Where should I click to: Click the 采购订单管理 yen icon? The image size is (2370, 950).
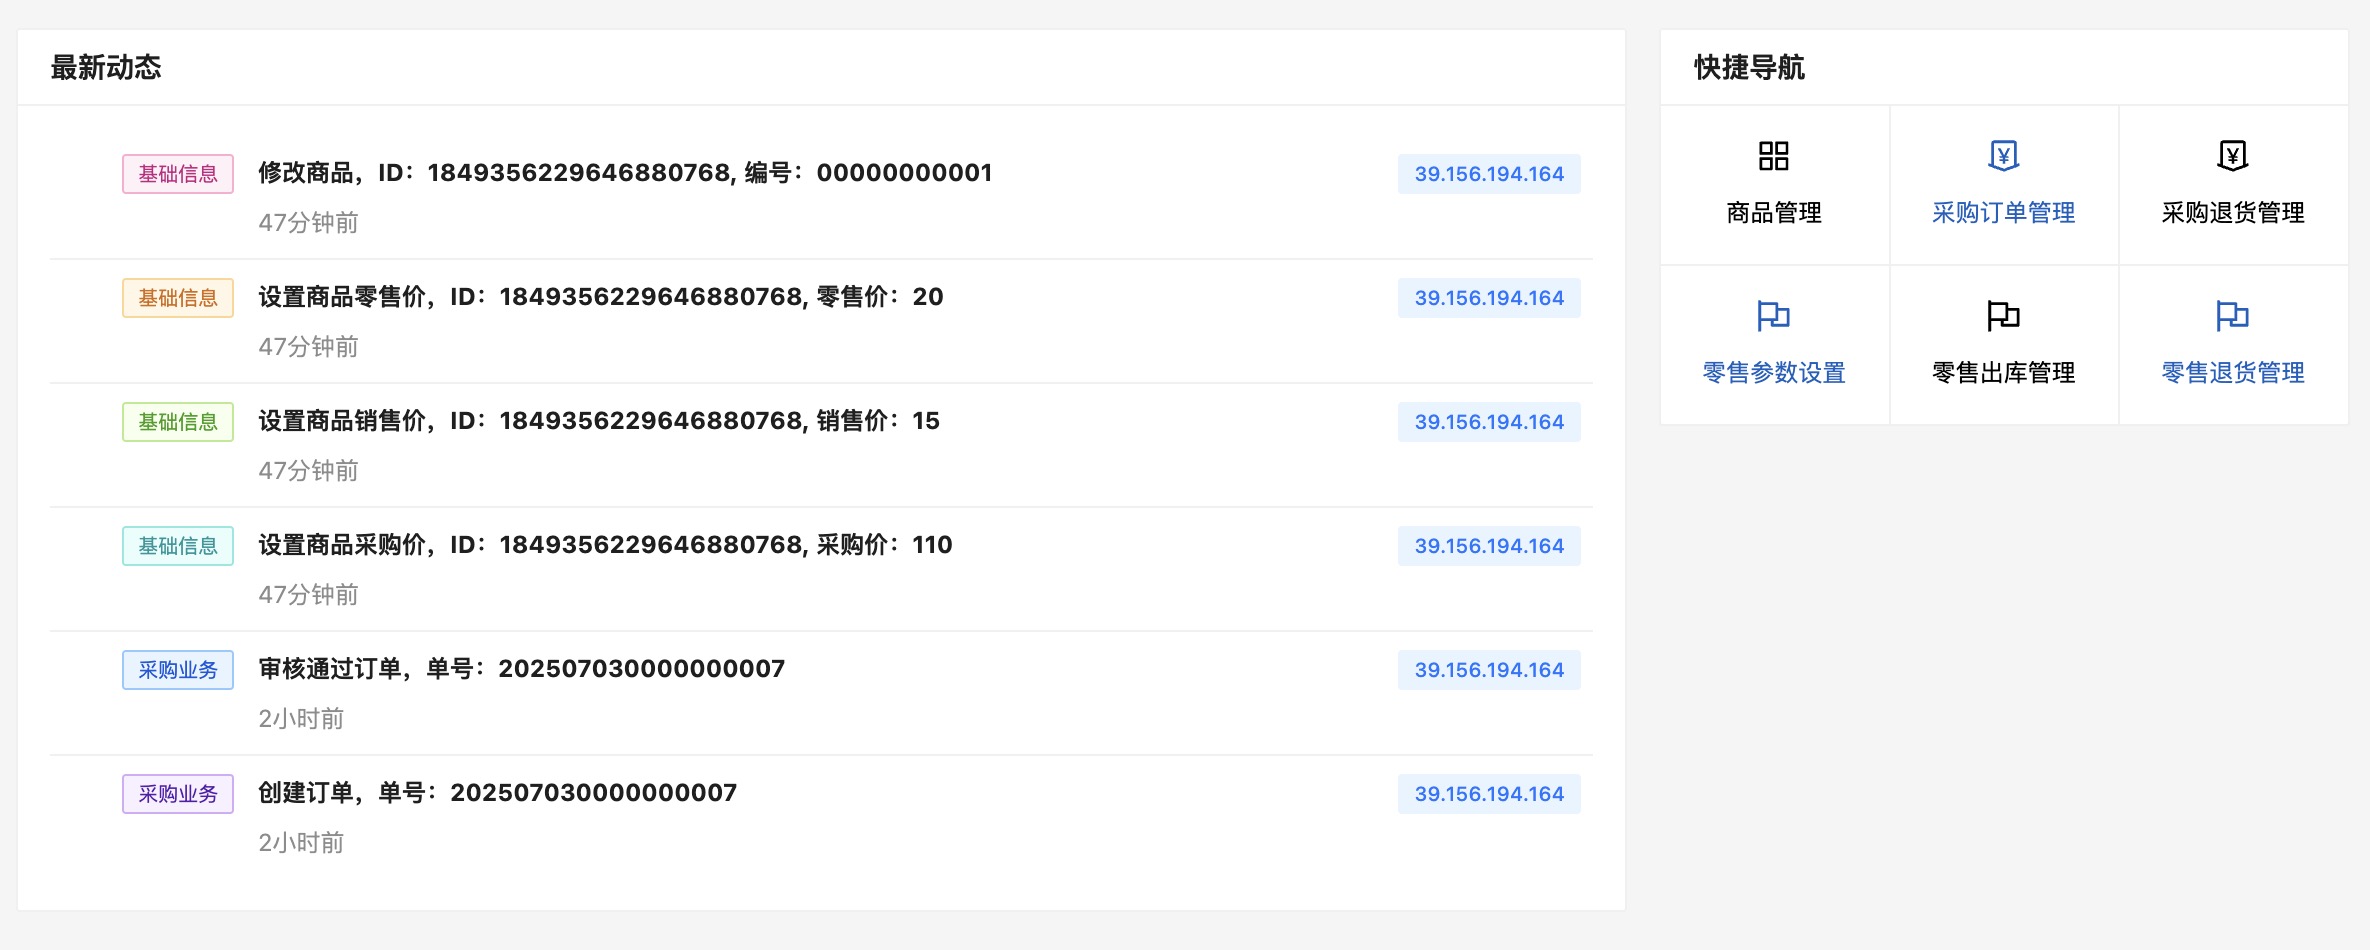[x=2003, y=156]
